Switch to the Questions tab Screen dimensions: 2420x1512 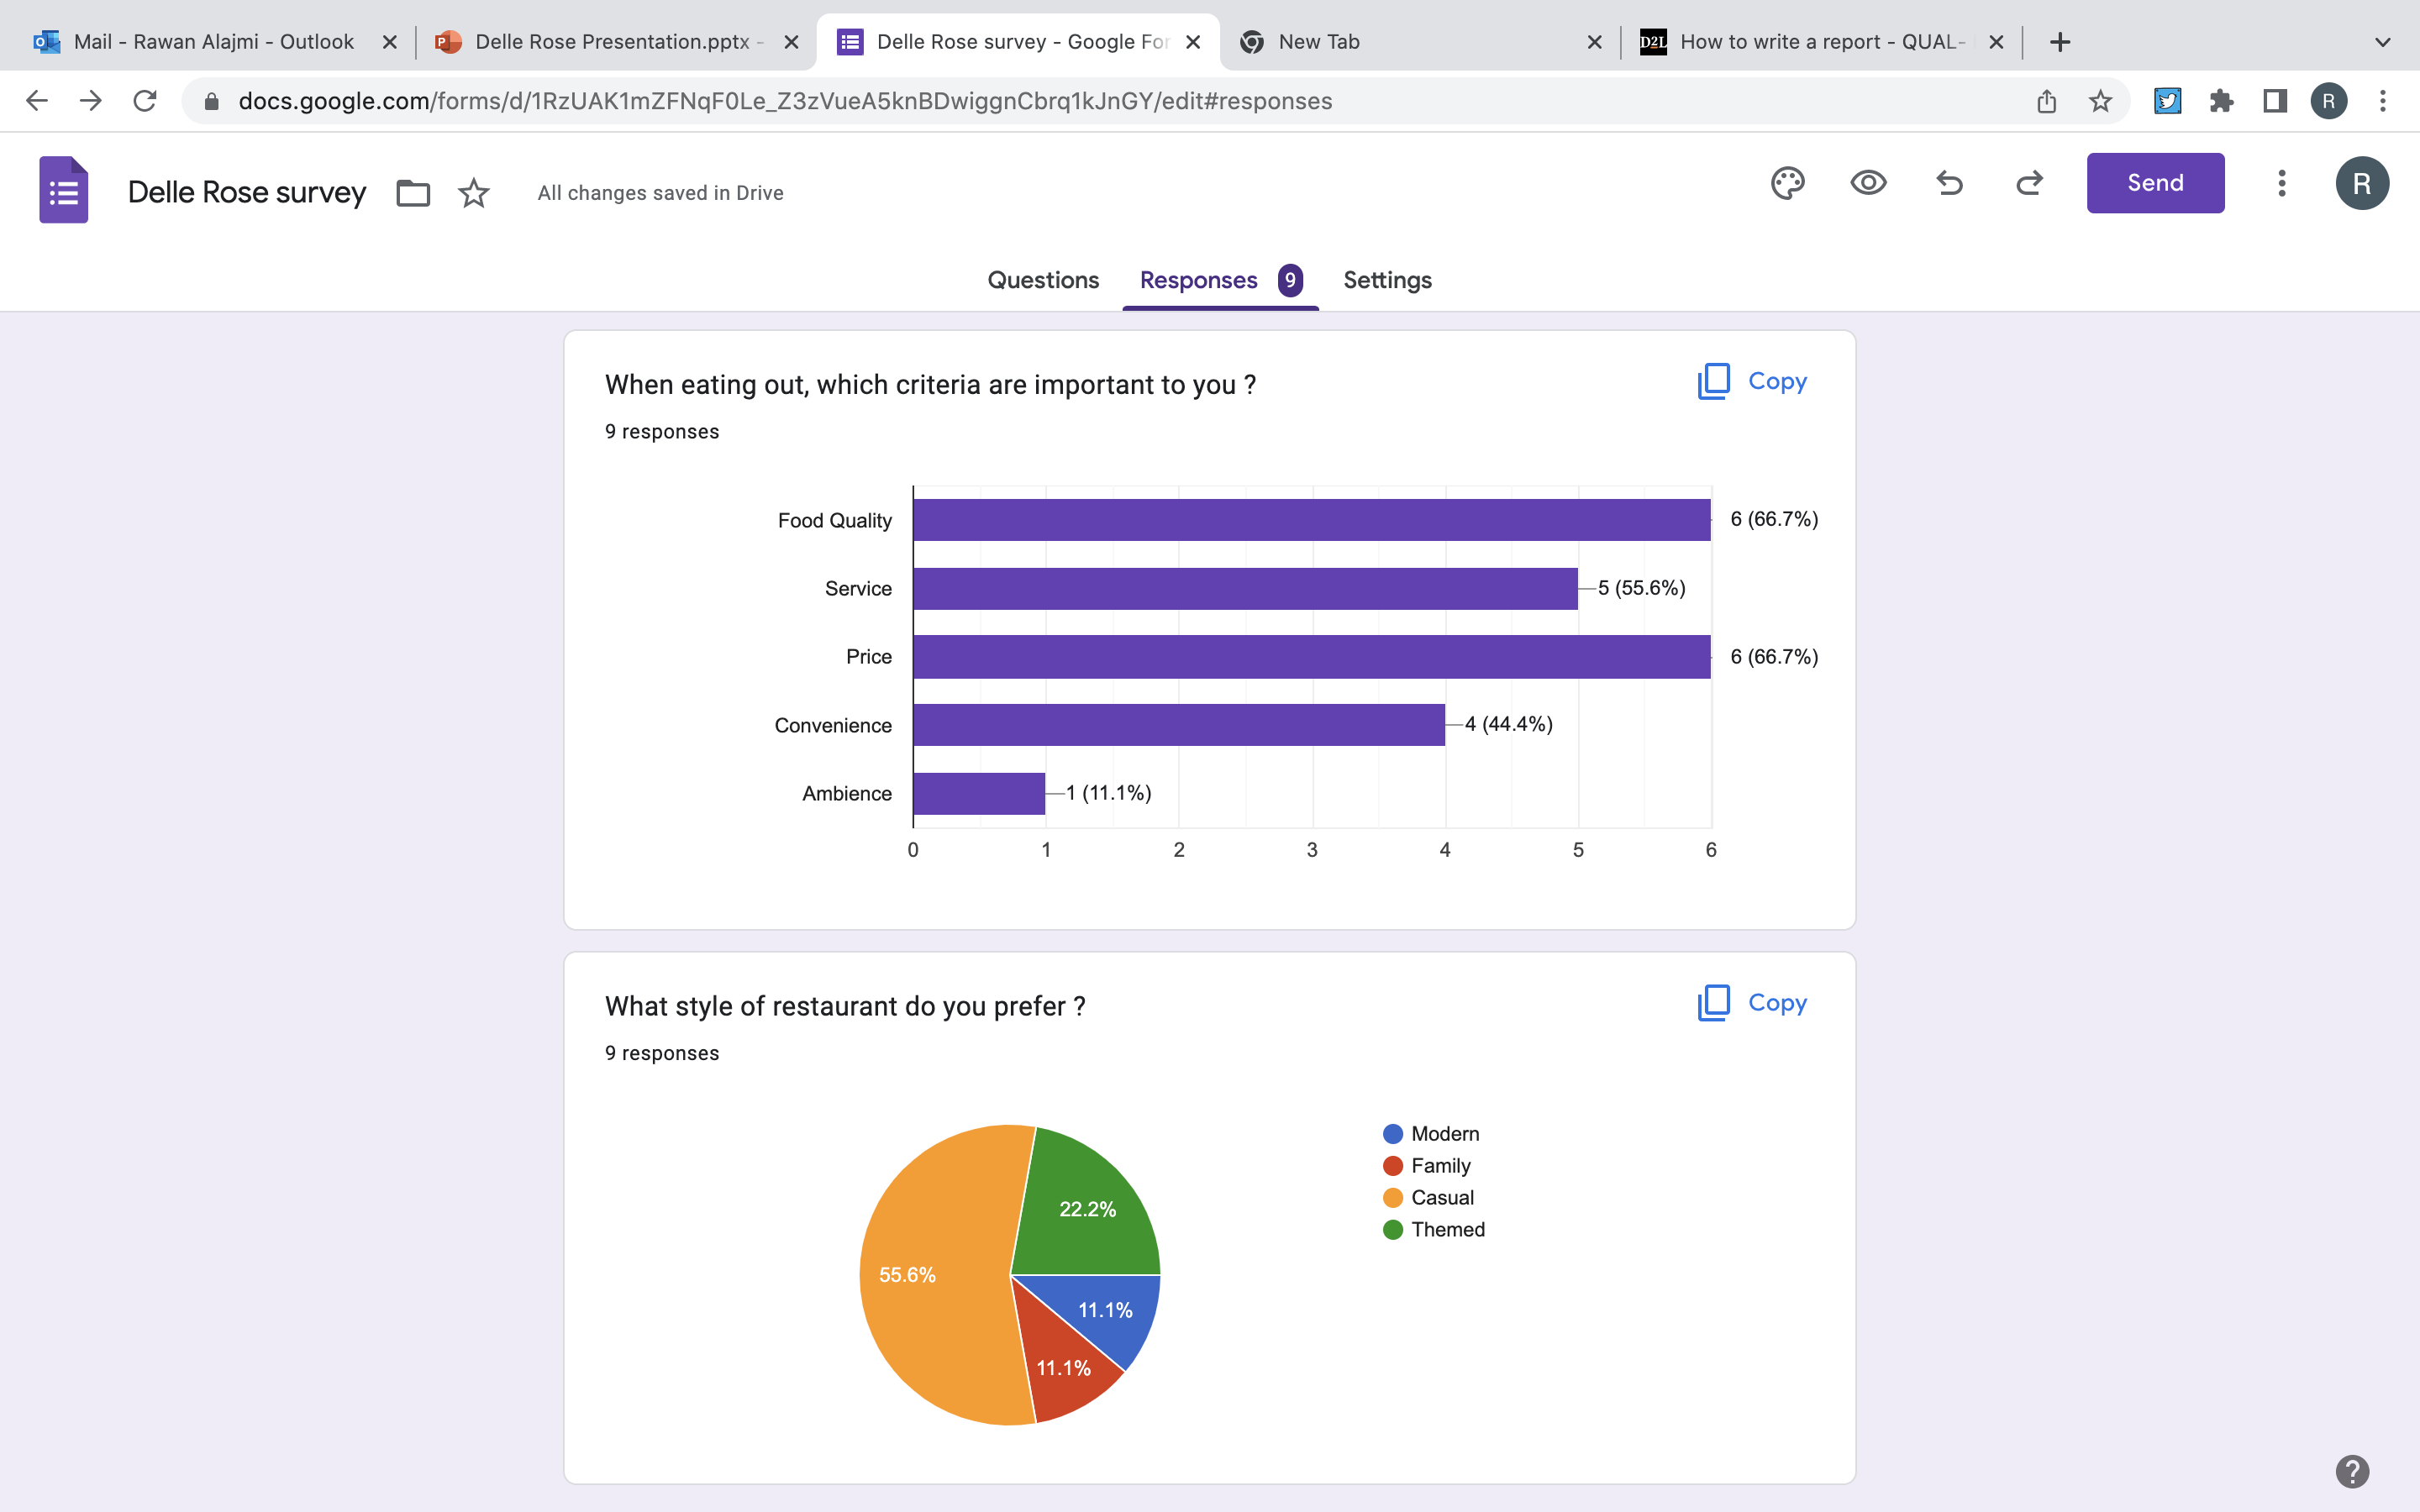pos(1043,280)
